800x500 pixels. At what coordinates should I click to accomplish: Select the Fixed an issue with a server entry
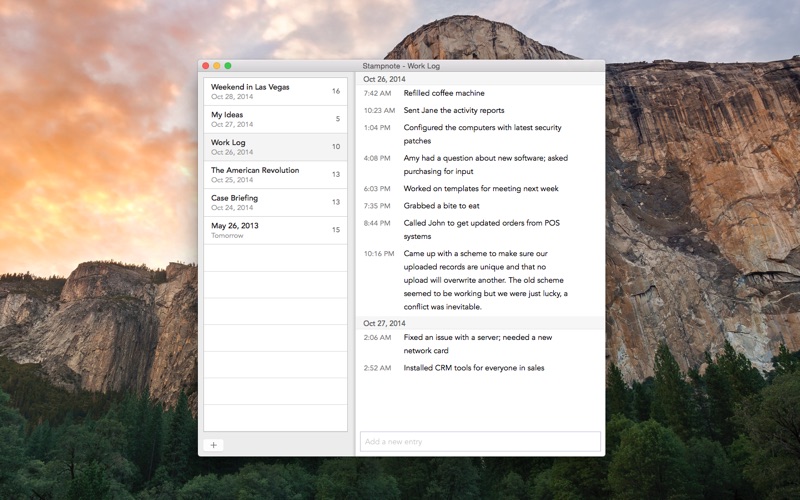(x=478, y=344)
